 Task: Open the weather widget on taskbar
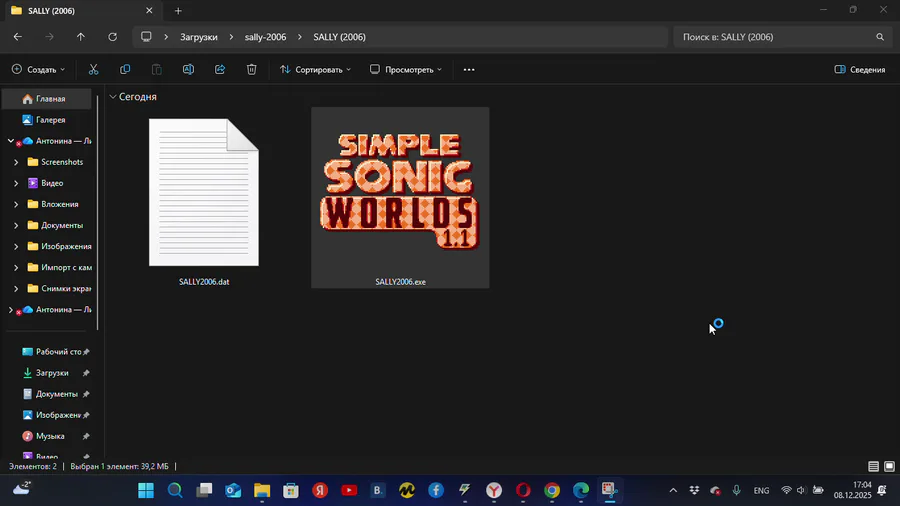22,489
